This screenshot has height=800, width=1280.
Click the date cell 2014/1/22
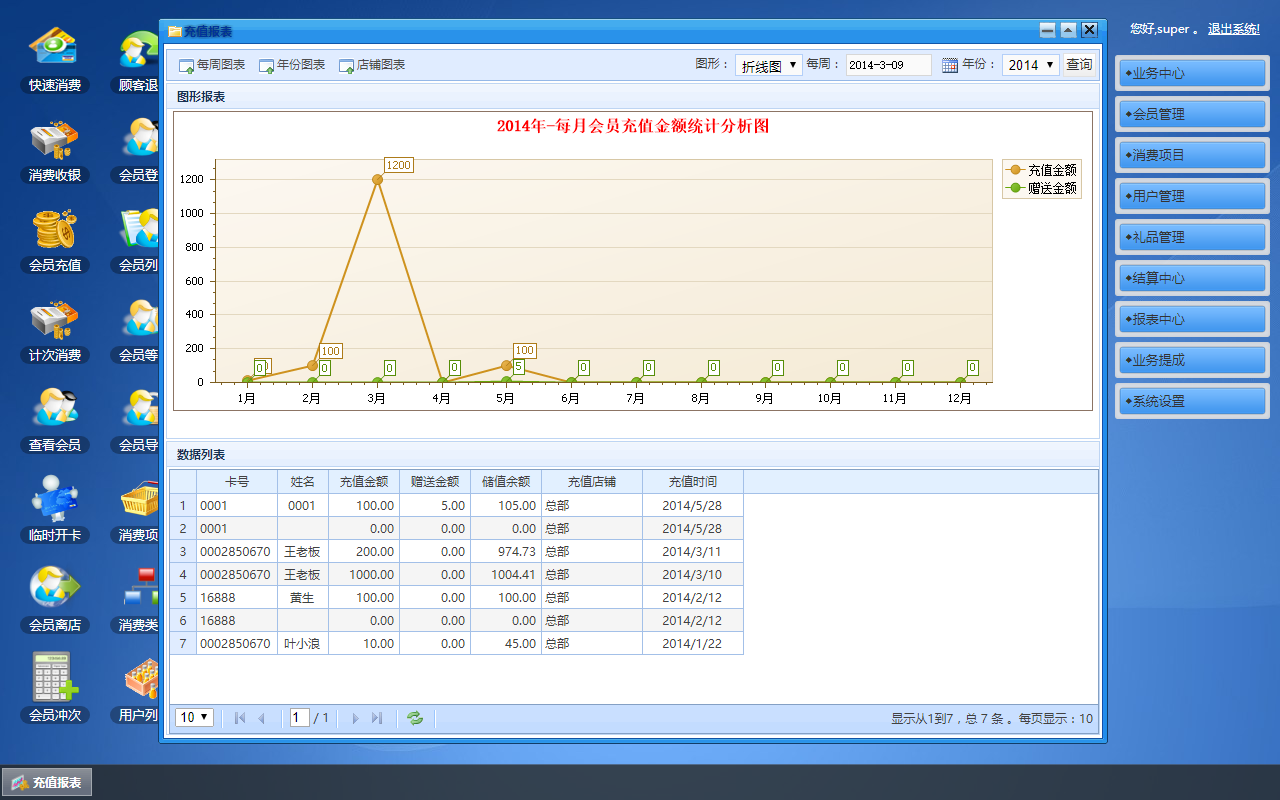pyautogui.click(x=693, y=644)
